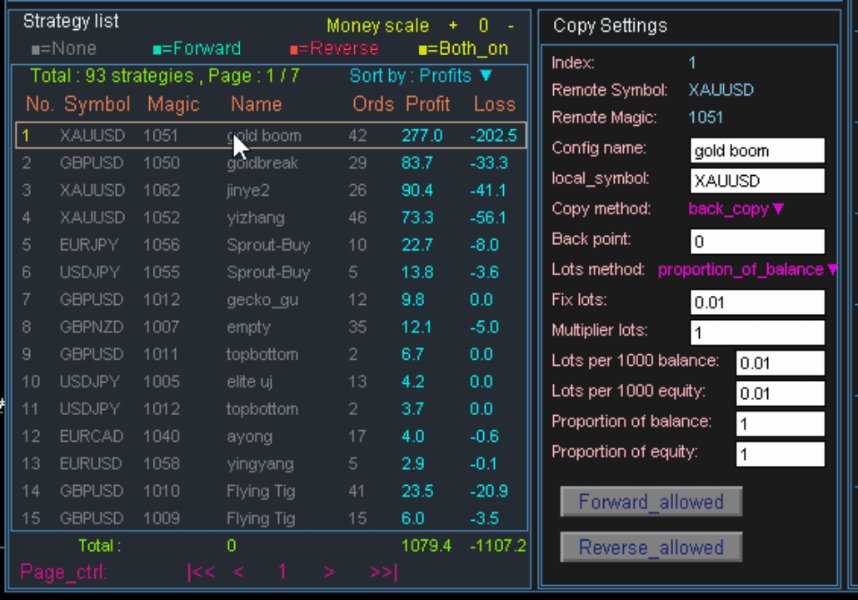The width and height of the screenshot is (858, 600).
Task: Click Remote Magic value 1051
Action: pos(705,118)
